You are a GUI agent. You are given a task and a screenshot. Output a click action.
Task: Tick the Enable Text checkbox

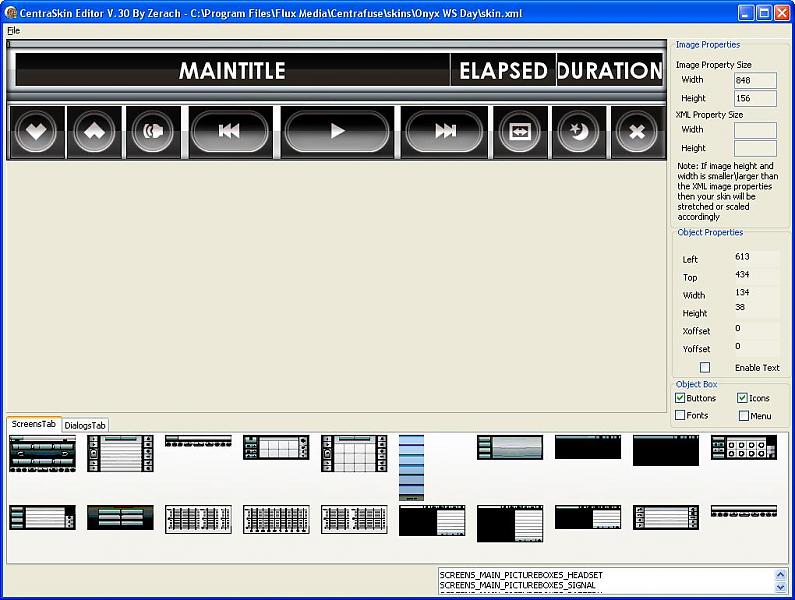pos(705,368)
